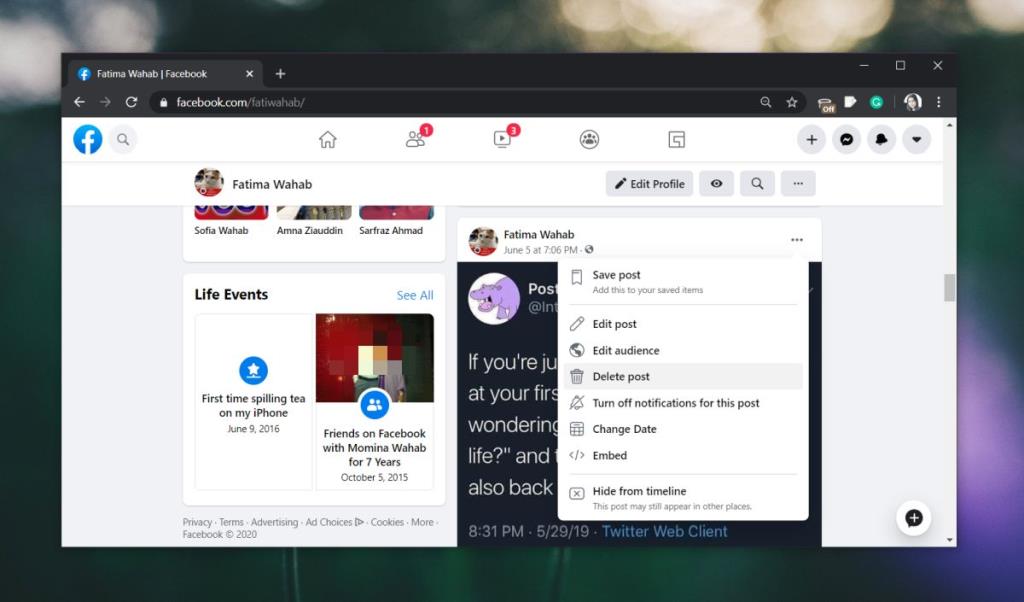The width and height of the screenshot is (1024, 602).
Task: Open the Facebook home feed icon
Action: (328, 140)
